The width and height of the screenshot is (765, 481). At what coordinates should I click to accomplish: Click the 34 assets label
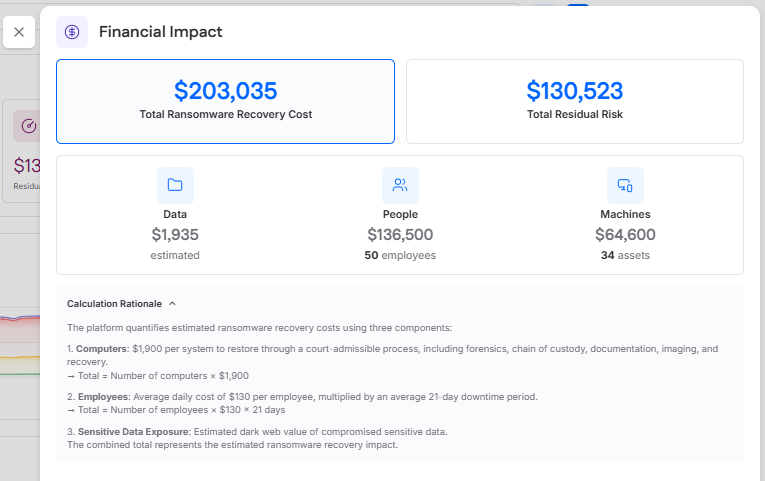[x=625, y=255]
